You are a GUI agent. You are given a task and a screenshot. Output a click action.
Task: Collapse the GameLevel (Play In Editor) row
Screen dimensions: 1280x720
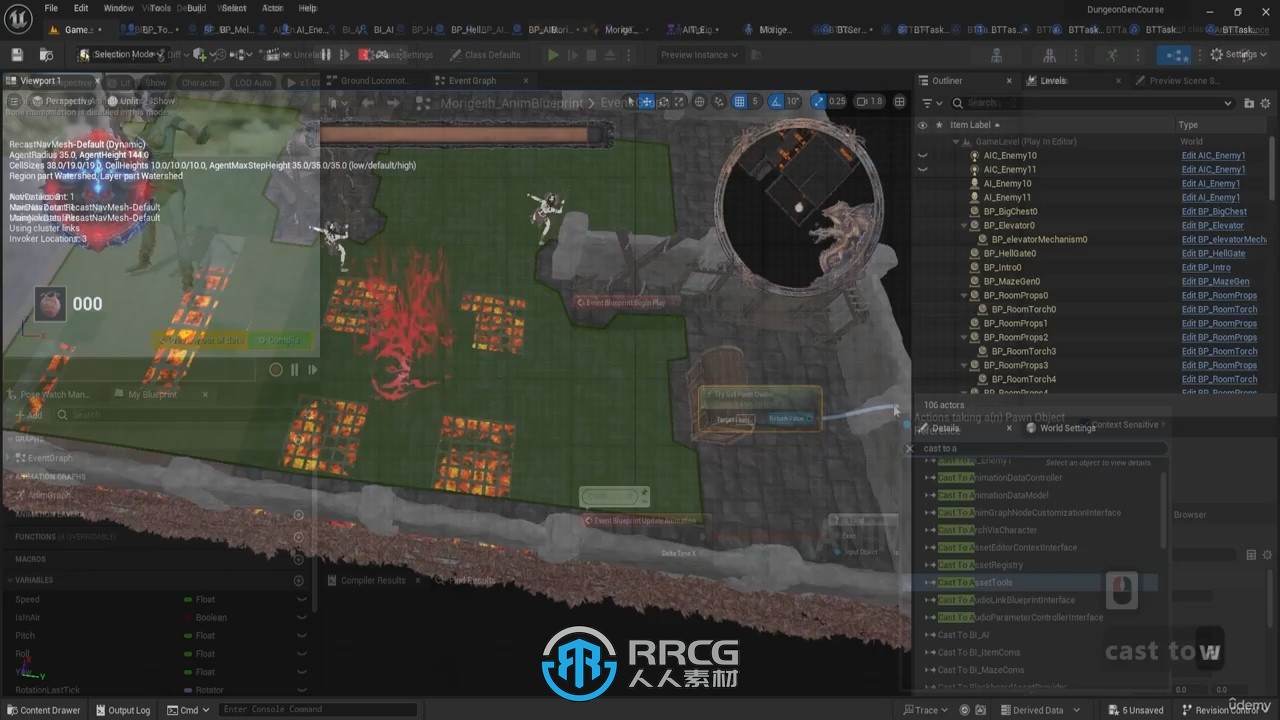954,141
